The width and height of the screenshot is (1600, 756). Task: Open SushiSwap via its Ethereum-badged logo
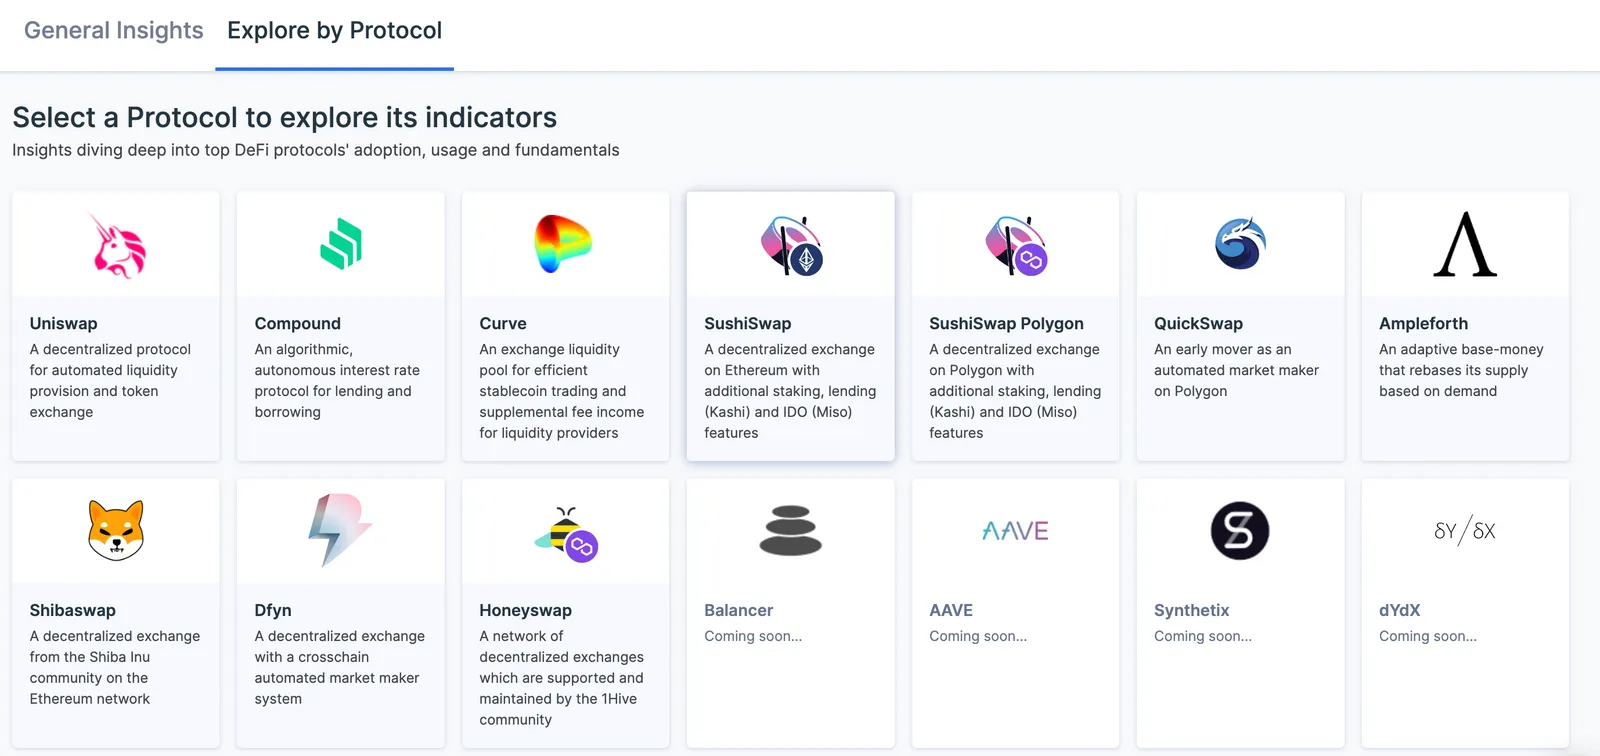click(791, 245)
